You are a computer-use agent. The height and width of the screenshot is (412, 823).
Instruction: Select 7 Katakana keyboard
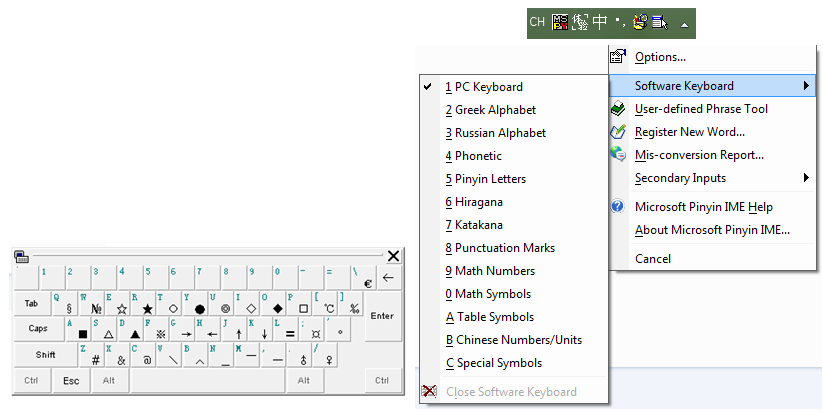474,225
